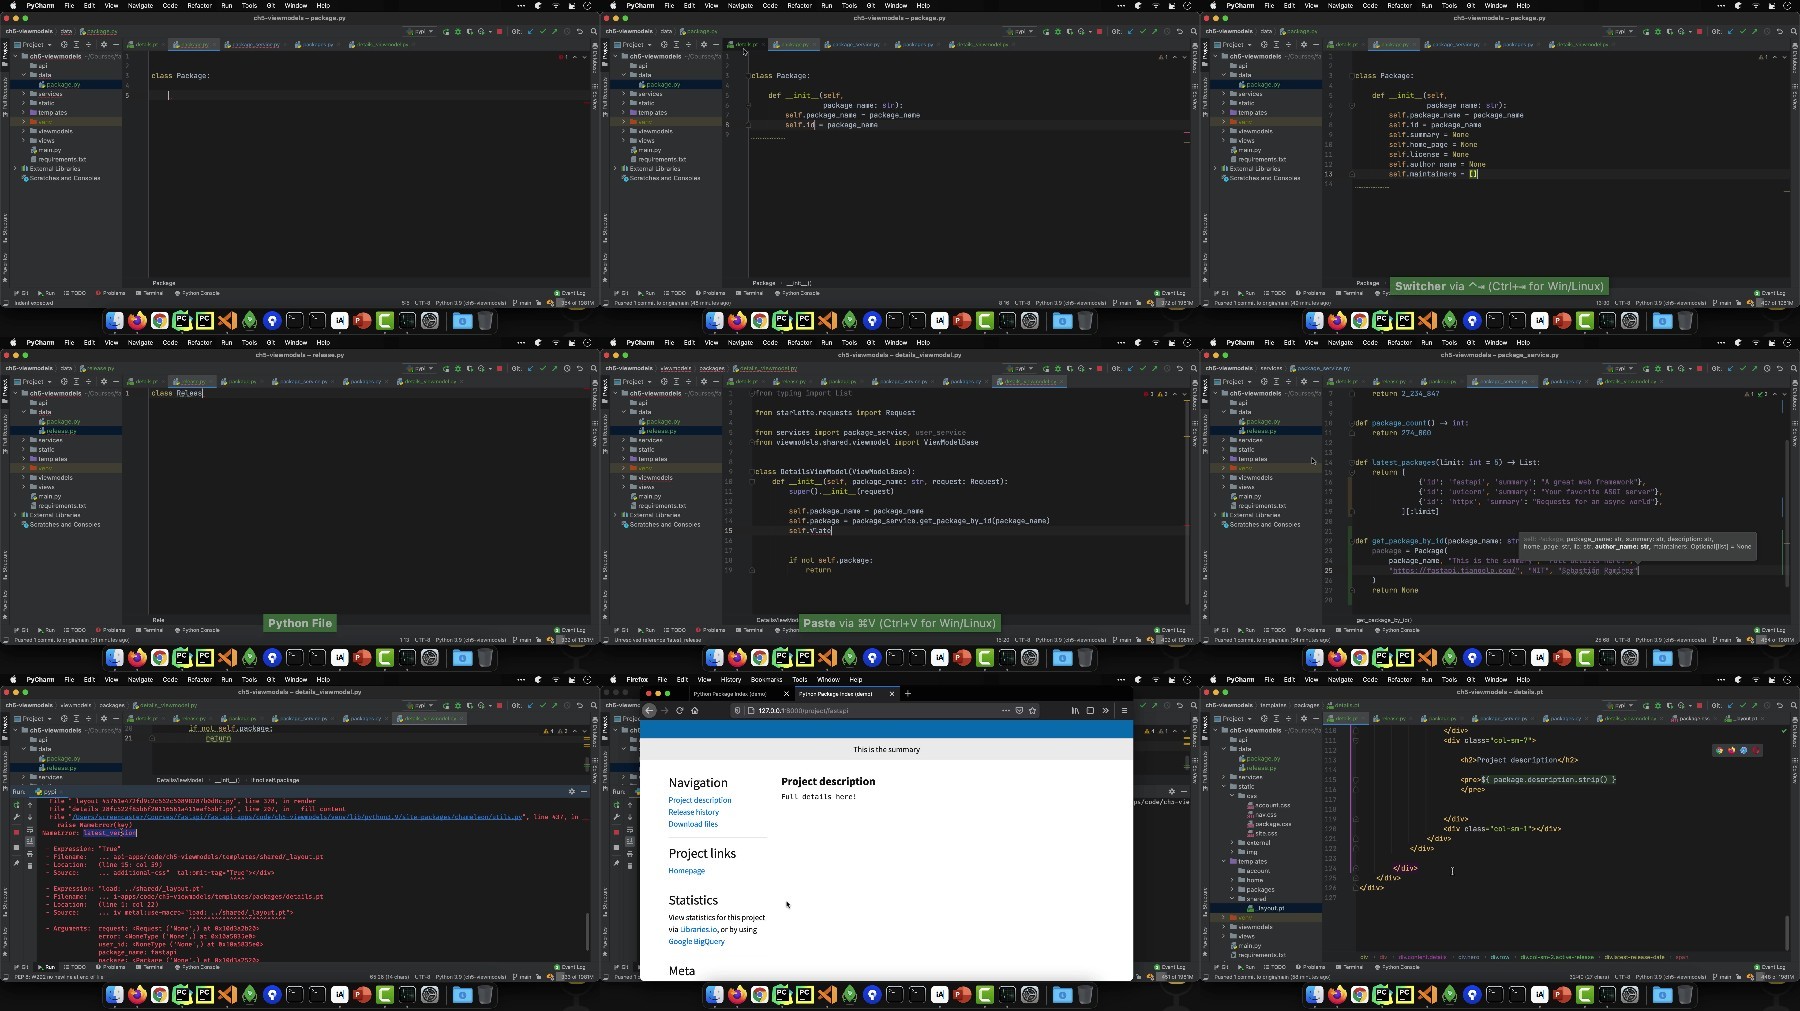Open Chrome preview icon in the details.pt editor

[1719, 749]
